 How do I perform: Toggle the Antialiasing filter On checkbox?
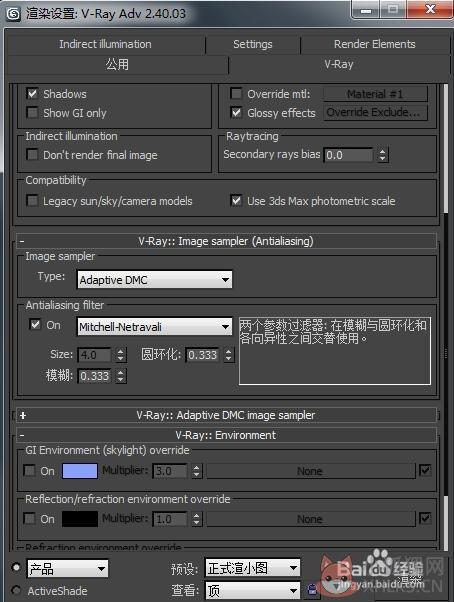[35, 325]
